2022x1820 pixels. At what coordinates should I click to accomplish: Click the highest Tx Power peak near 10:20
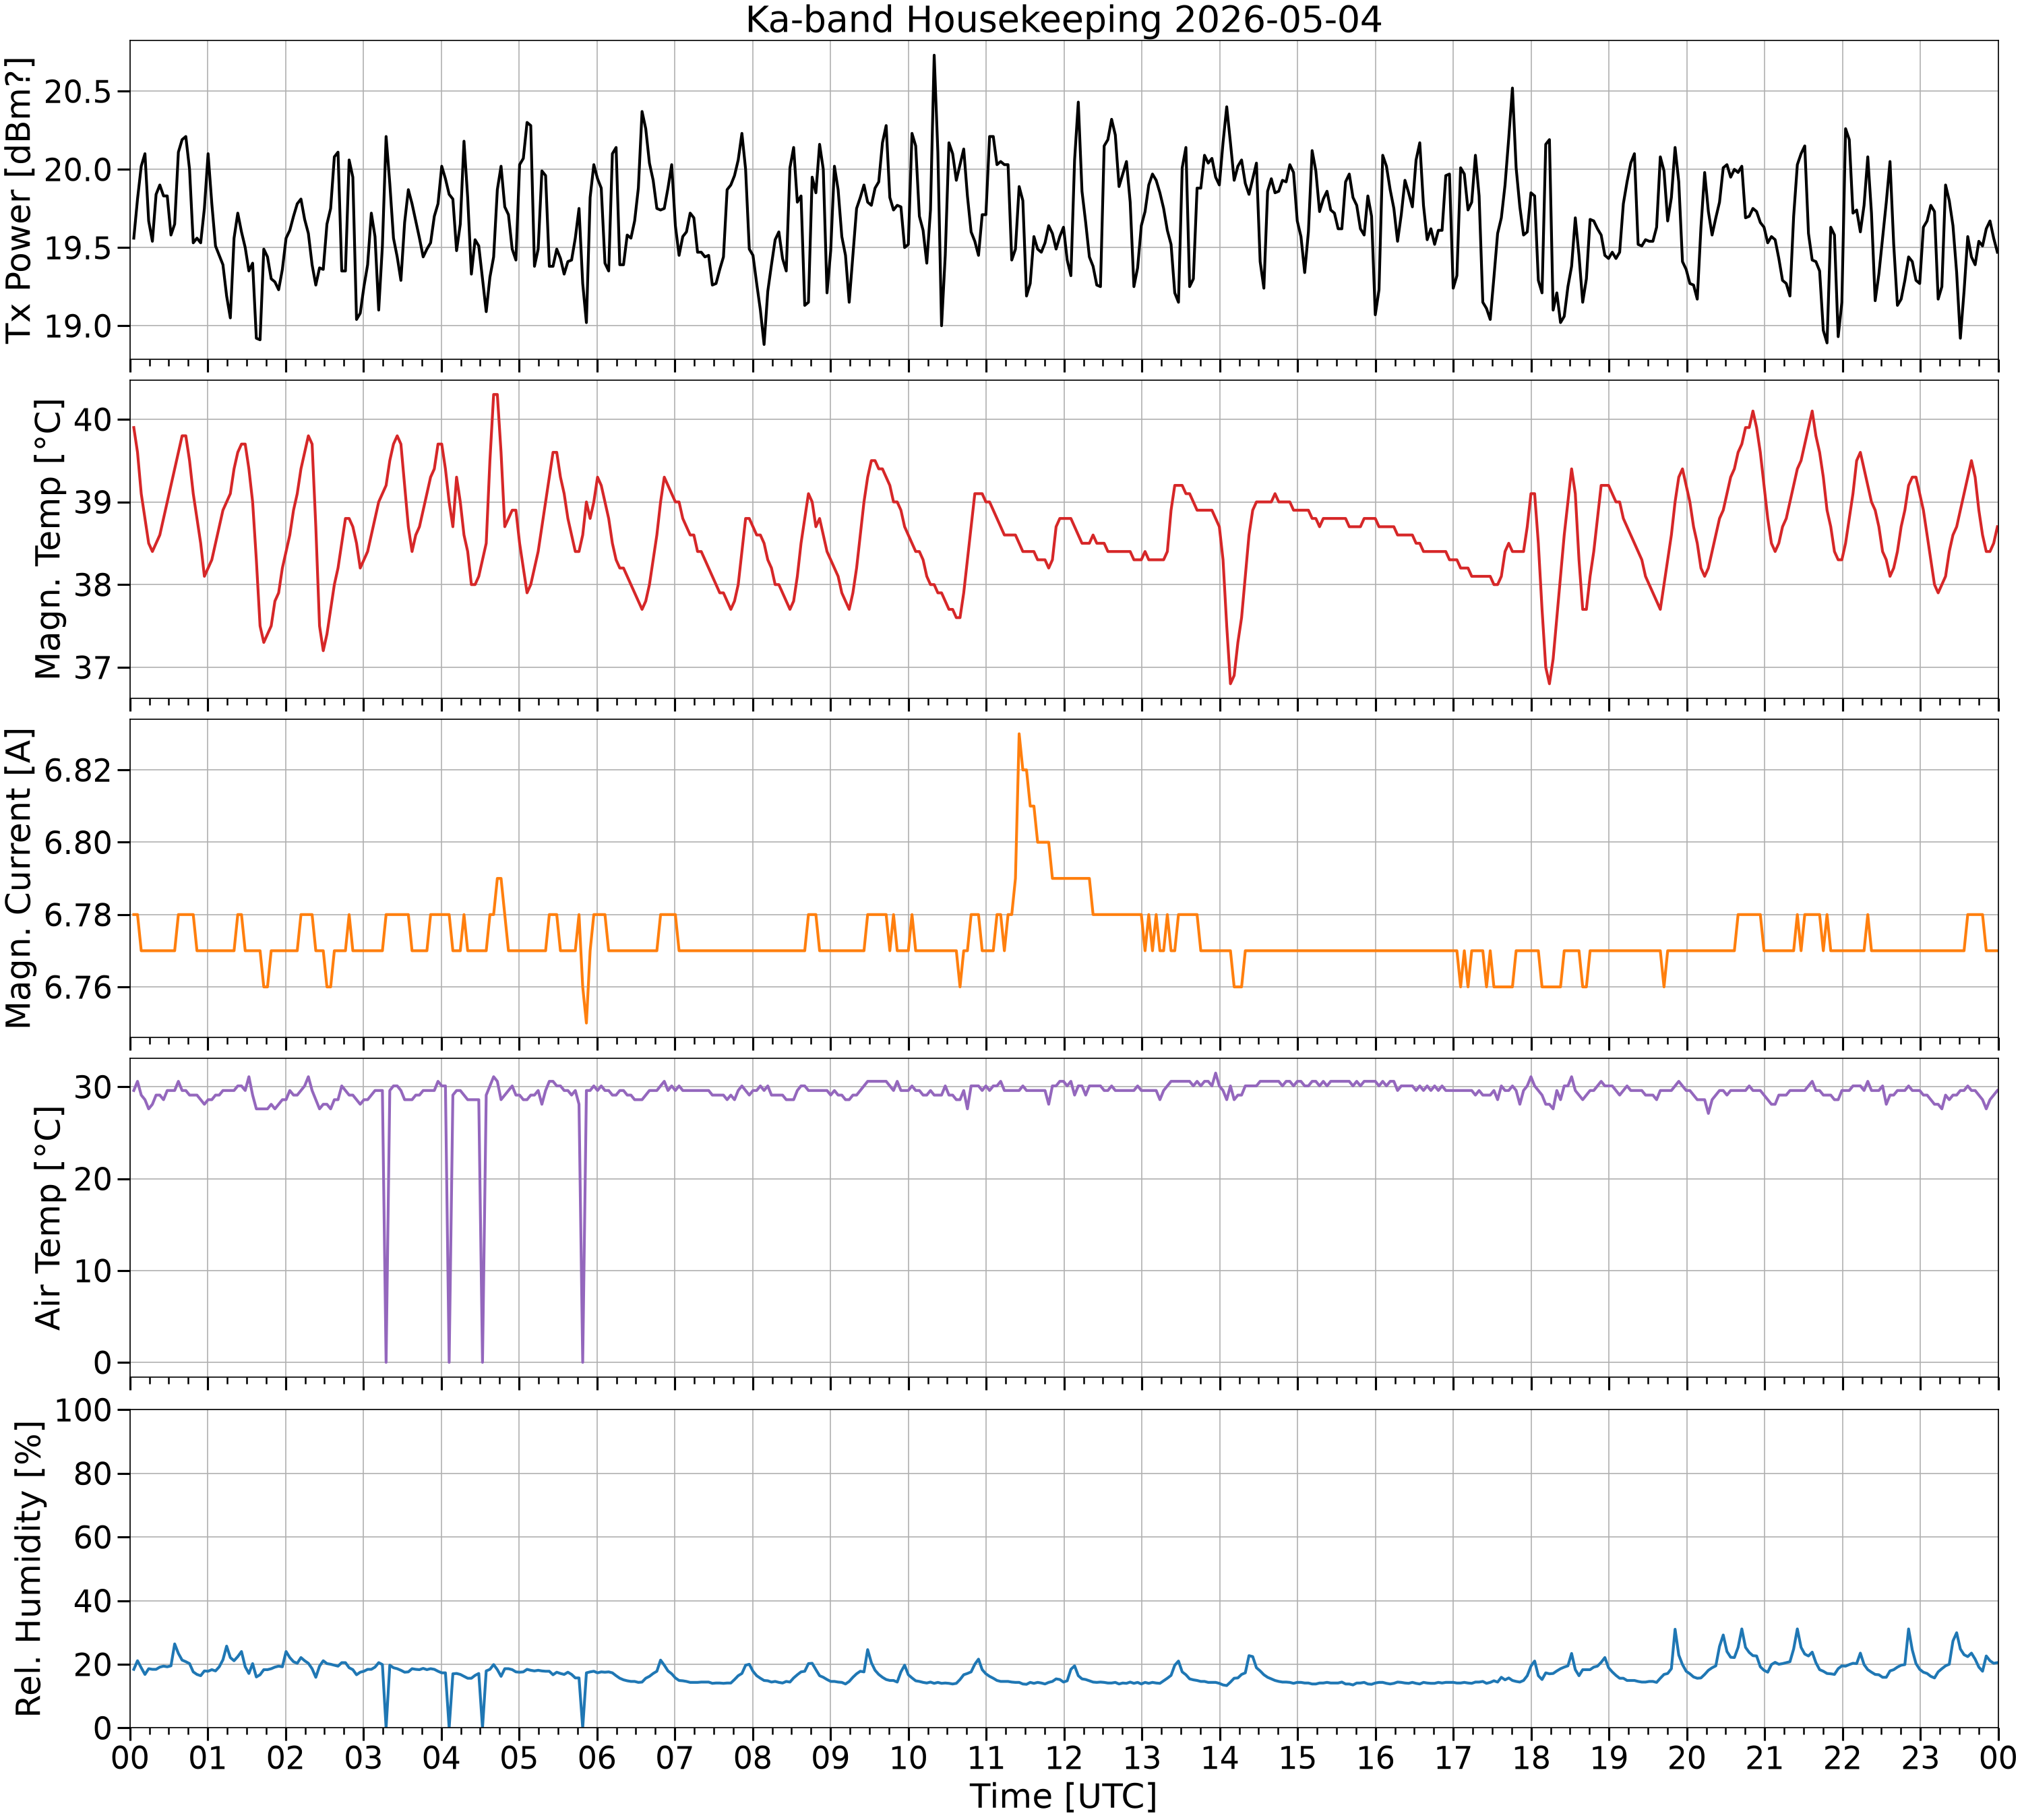point(934,56)
